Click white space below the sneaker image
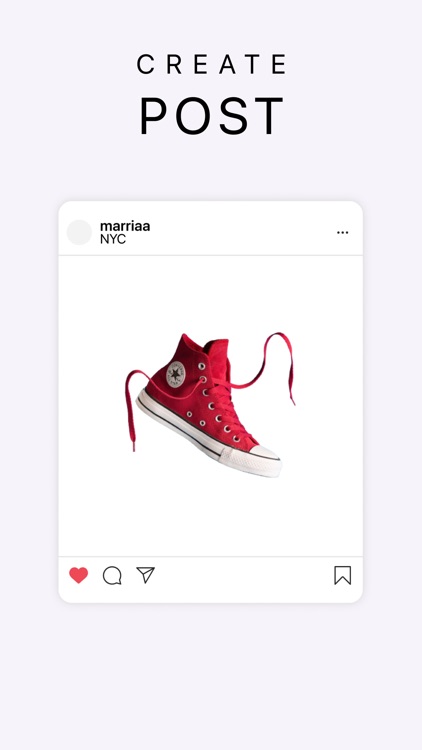 pos(211,519)
